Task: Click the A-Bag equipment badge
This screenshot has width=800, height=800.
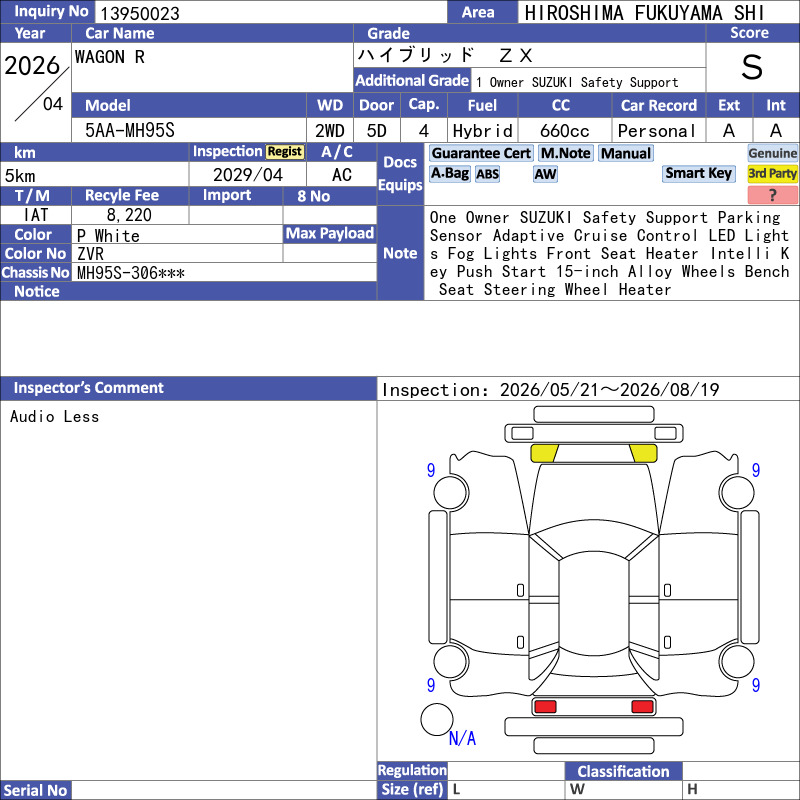Action: (x=449, y=174)
